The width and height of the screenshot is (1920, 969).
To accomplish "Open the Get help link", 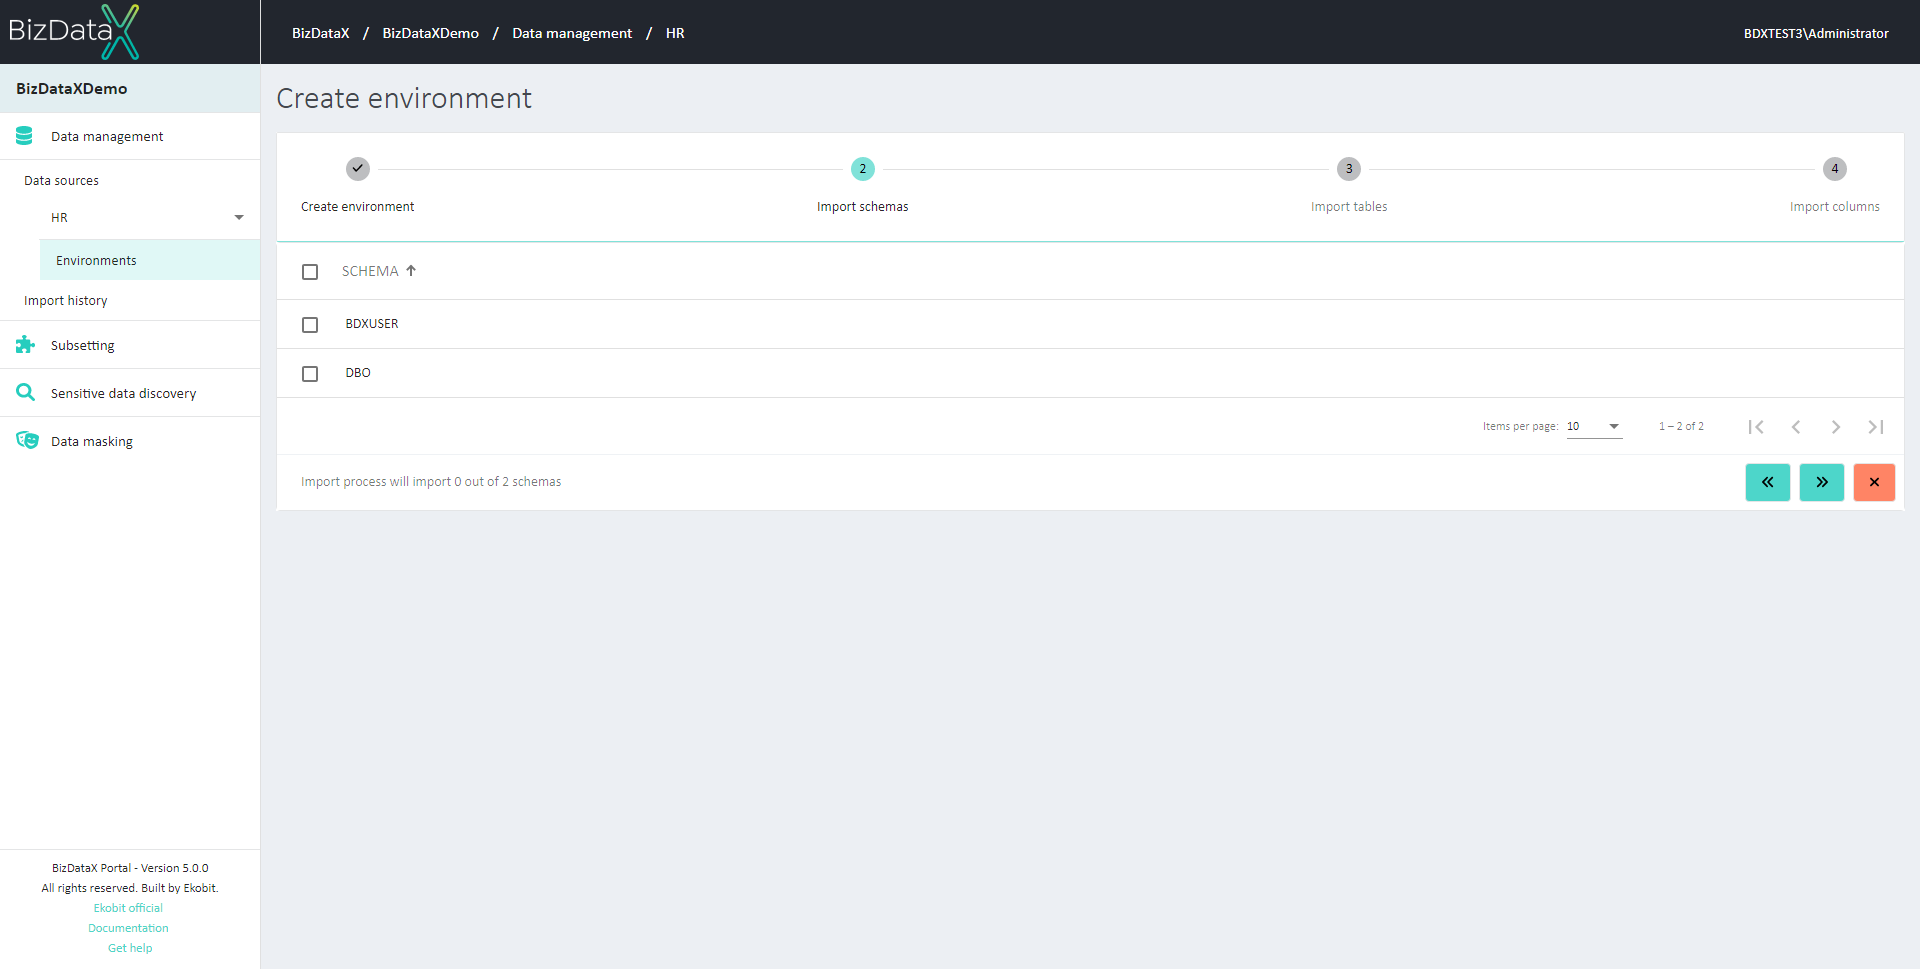I will (x=130, y=948).
